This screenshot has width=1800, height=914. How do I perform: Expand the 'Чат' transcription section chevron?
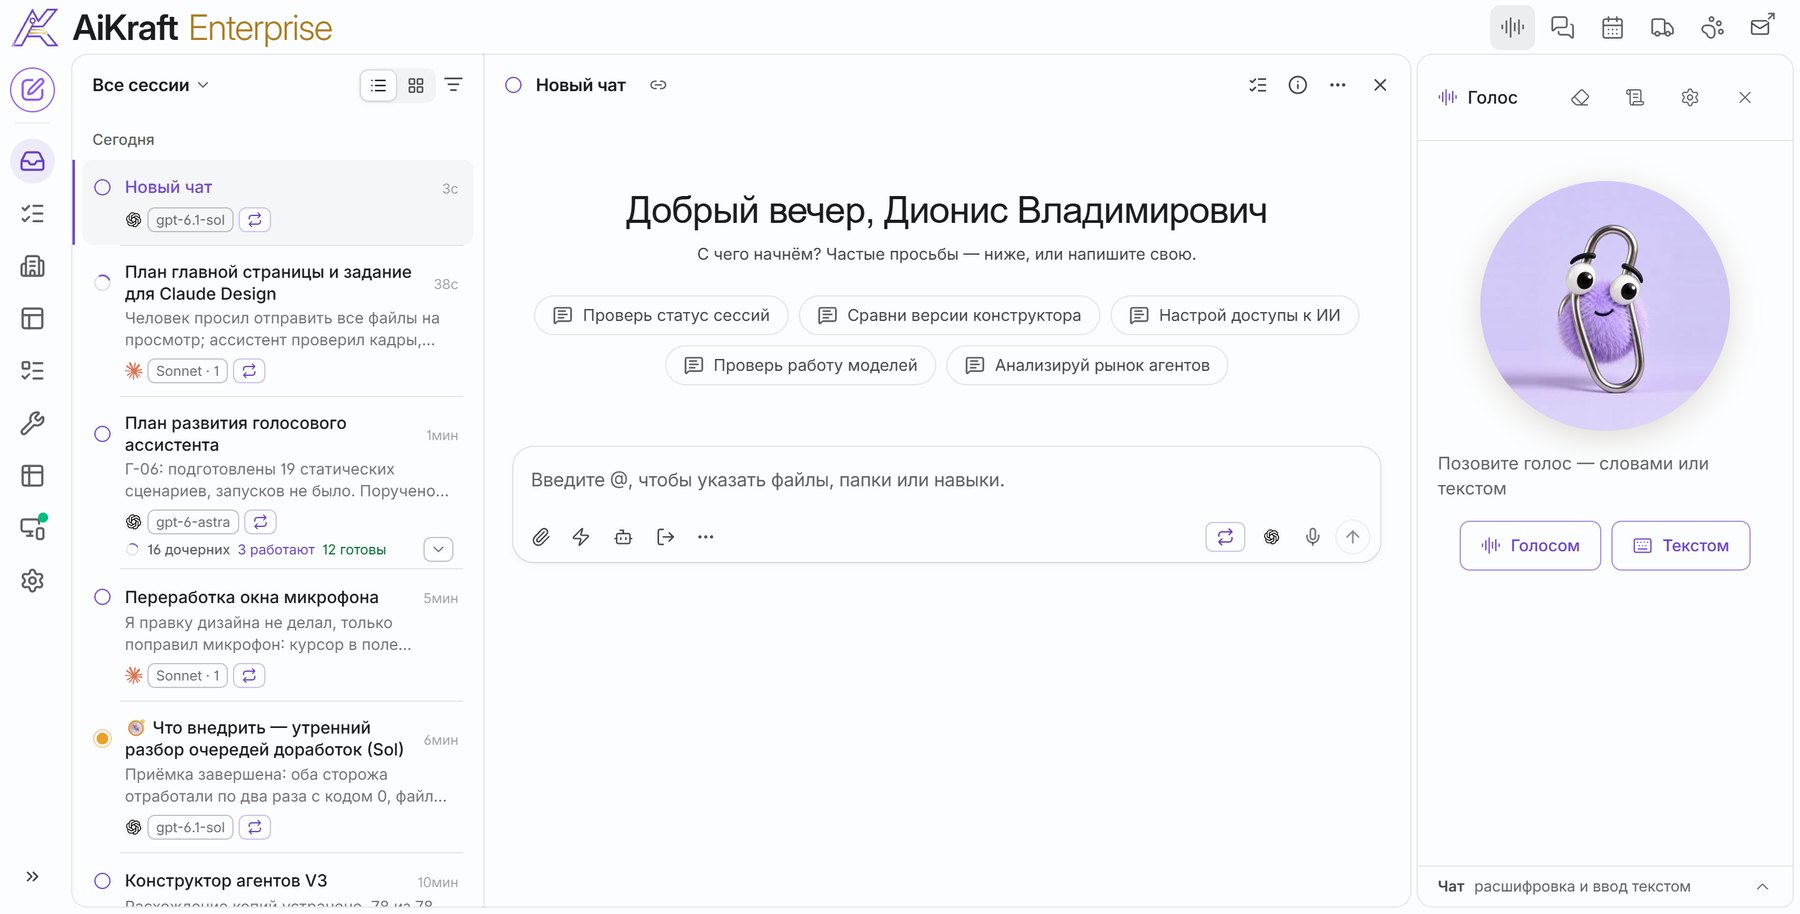tap(1762, 887)
